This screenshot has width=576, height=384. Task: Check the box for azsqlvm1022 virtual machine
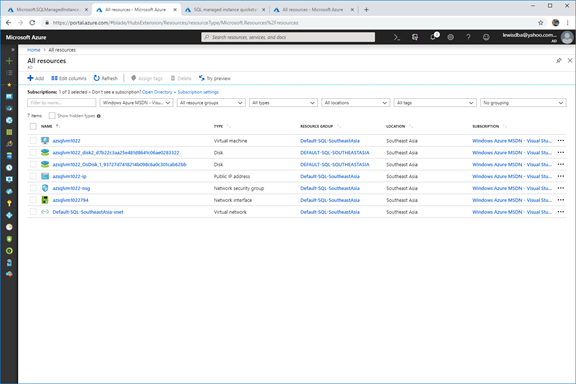33,140
